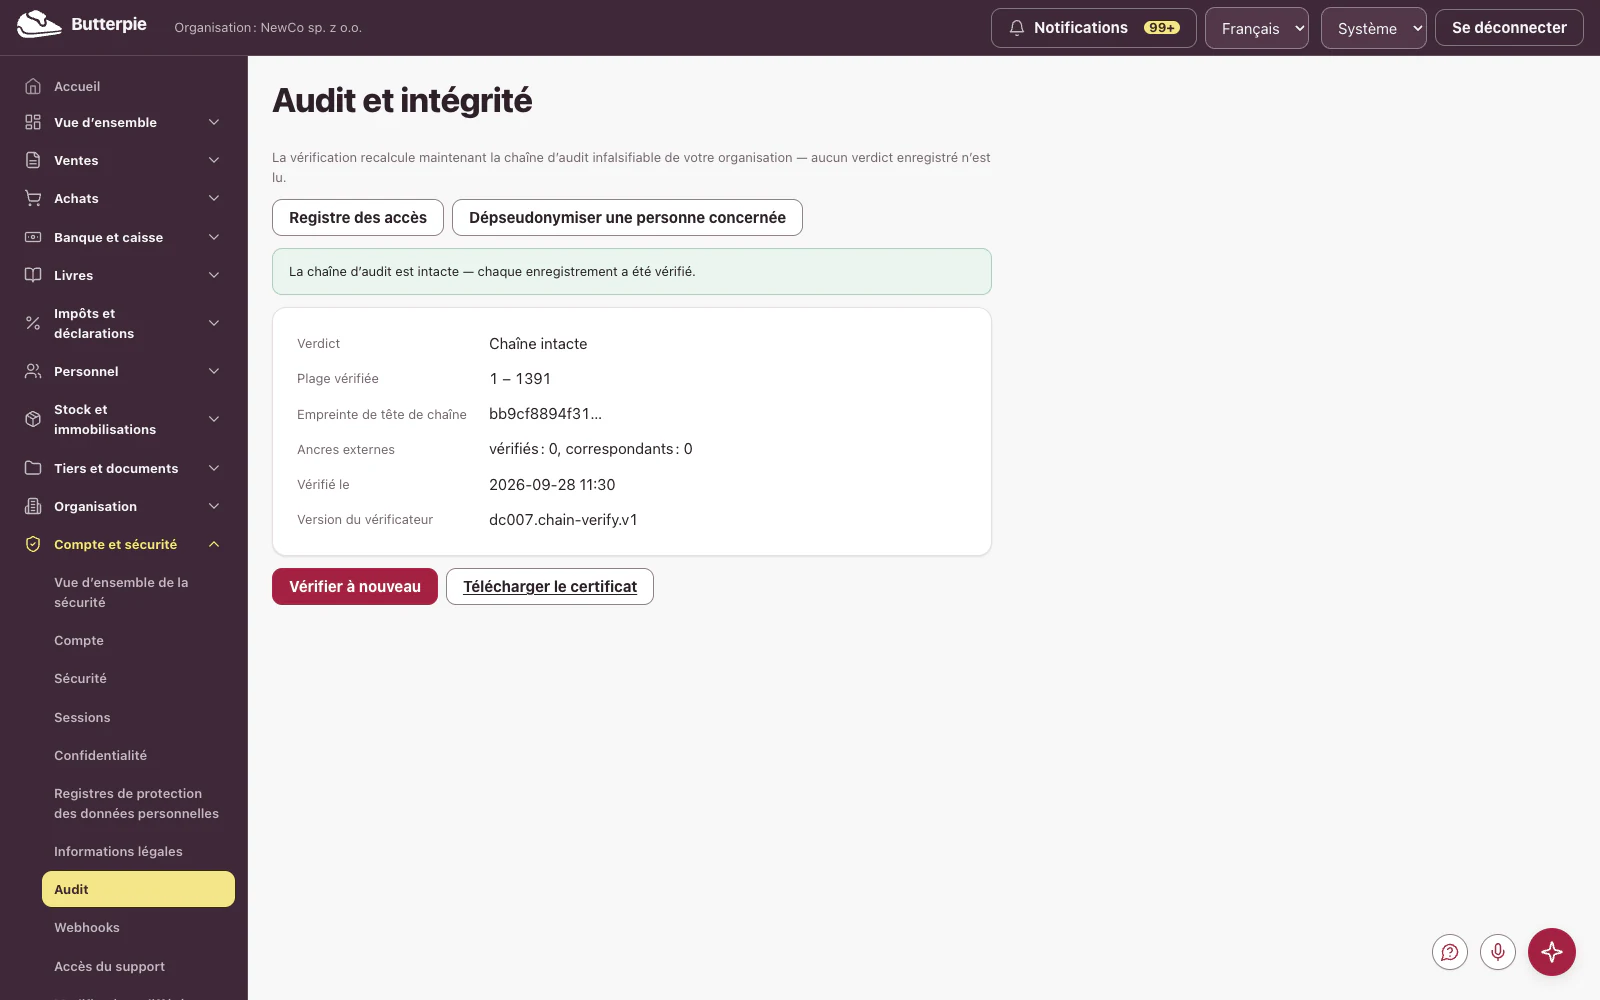
Task: Go to the Sécurité menu item
Action: pos(138,678)
